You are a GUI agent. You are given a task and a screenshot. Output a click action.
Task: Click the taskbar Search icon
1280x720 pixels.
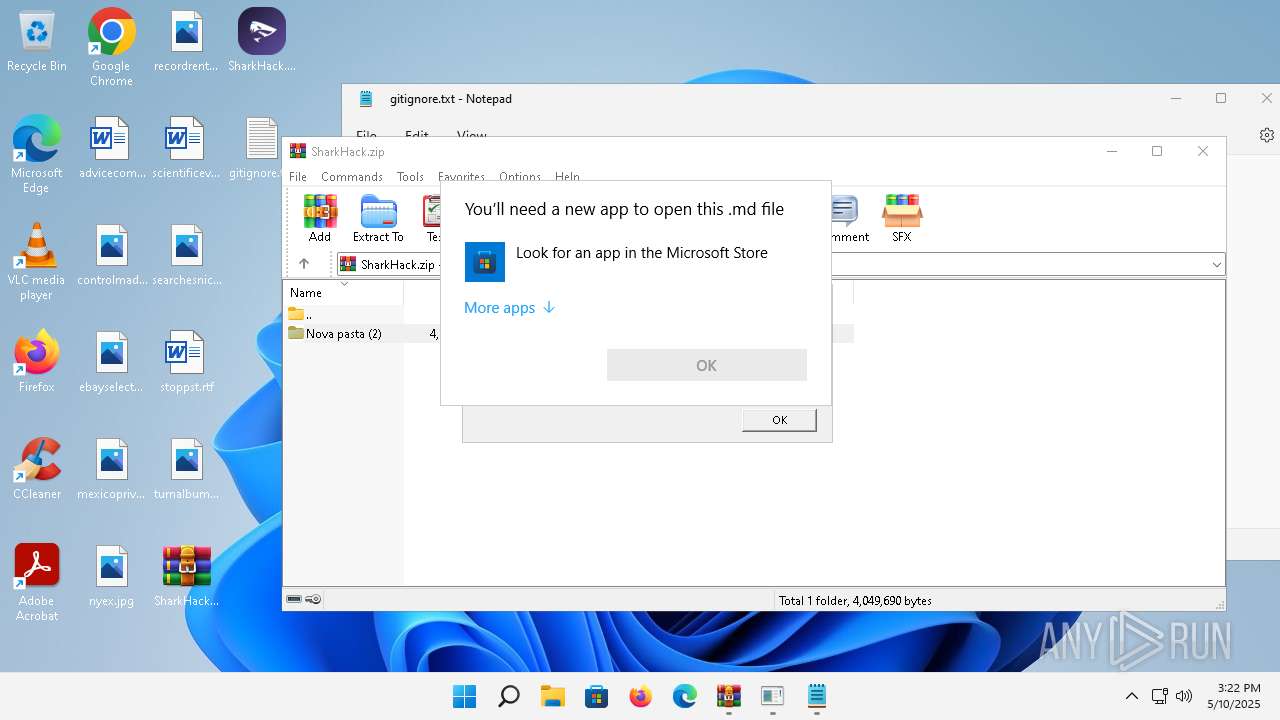pos(508,696)
